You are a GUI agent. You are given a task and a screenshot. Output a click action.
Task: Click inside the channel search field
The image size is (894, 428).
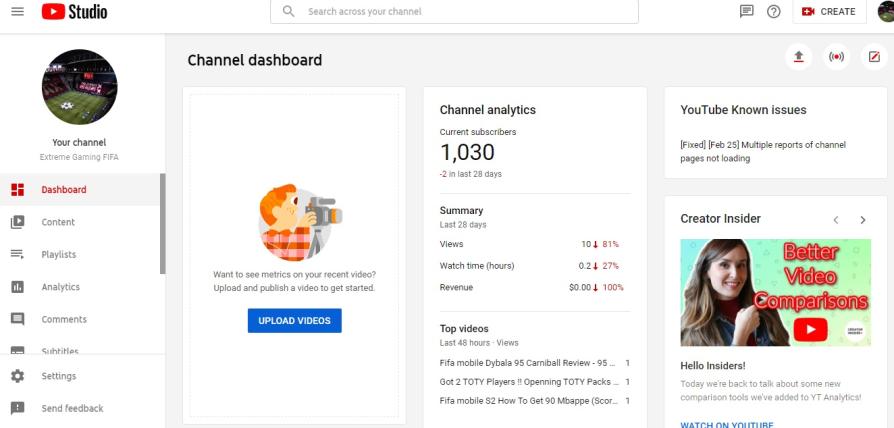point(454,11)
